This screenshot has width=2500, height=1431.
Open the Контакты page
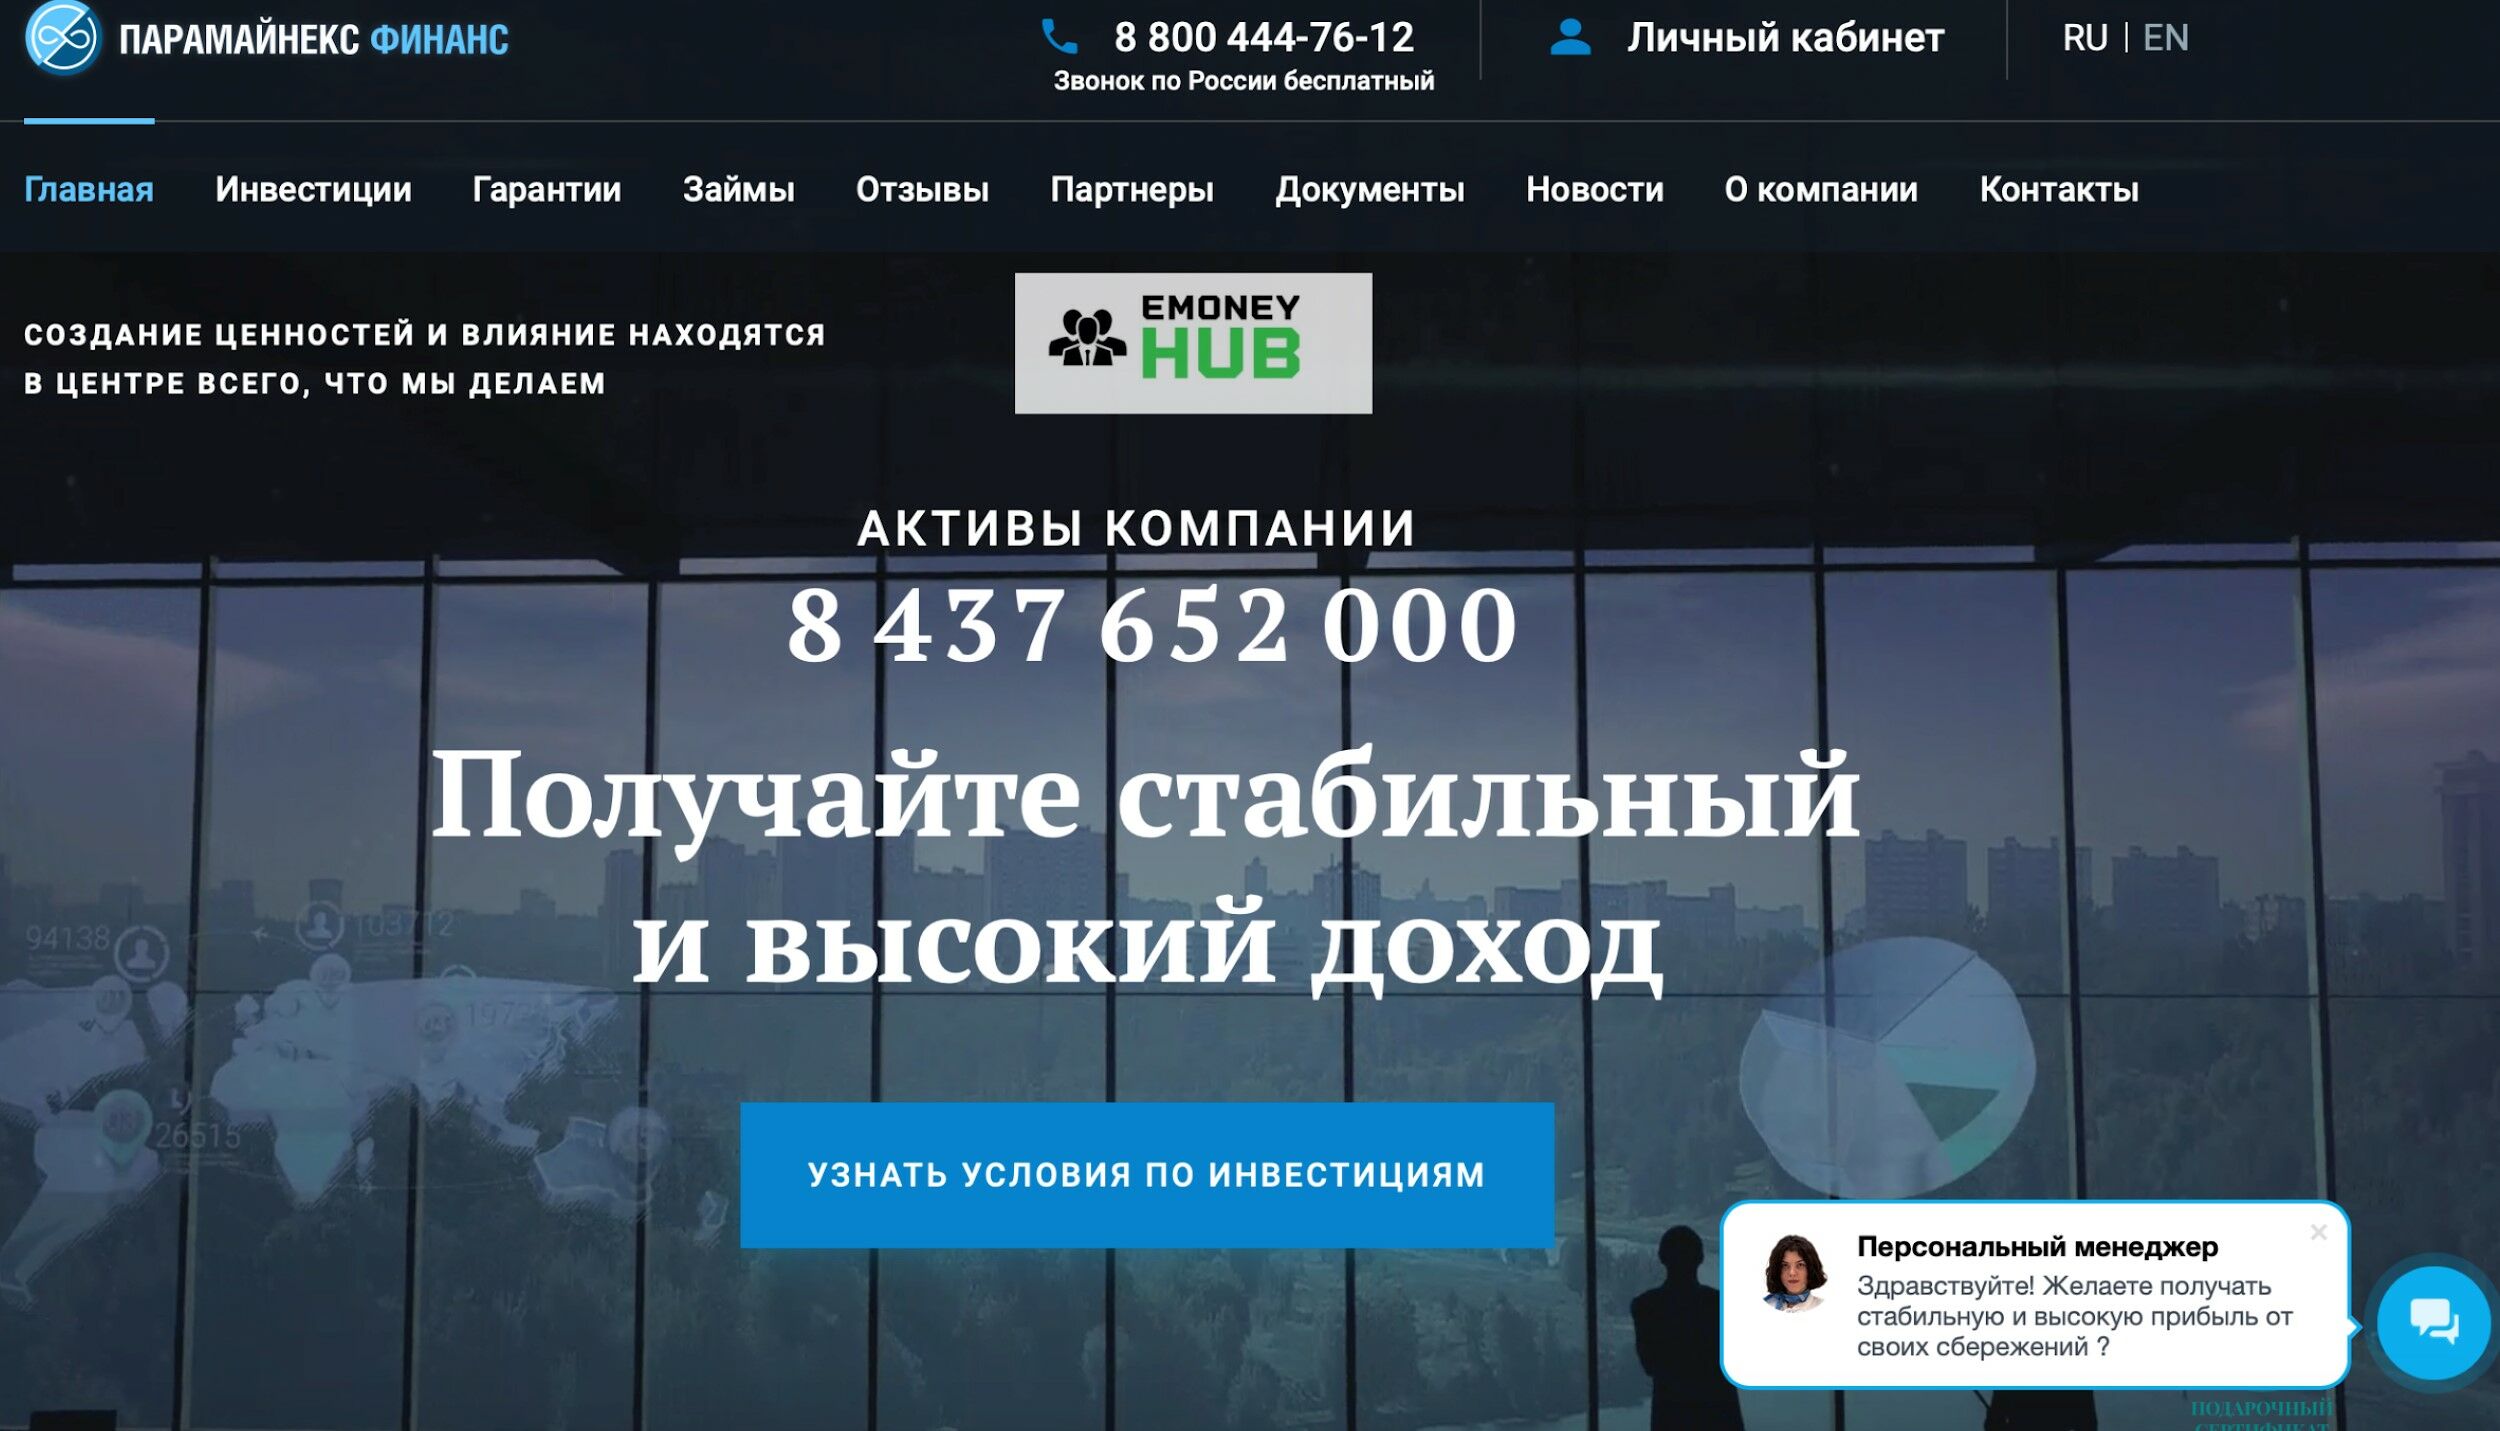2059,189
